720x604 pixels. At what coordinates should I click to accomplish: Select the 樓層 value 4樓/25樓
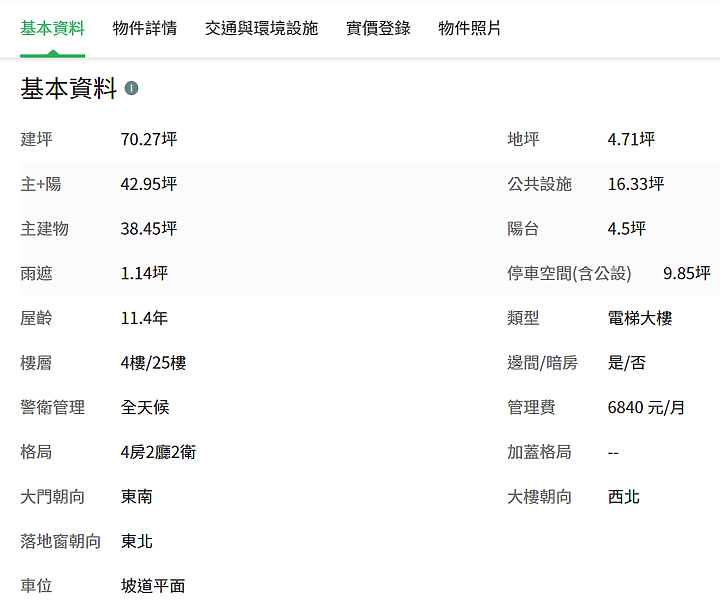(x=153, y=363)
